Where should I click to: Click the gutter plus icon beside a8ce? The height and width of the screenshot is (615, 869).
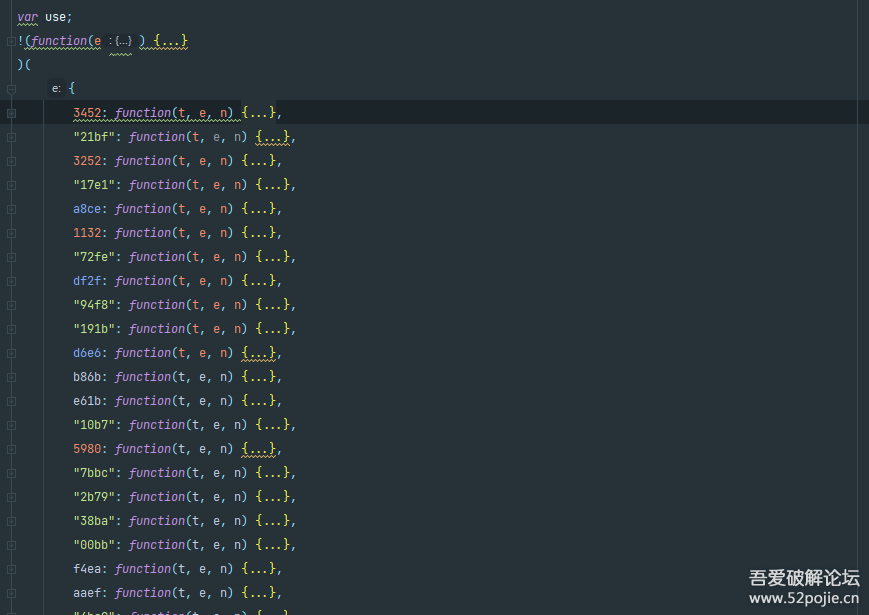click(x=11, y=209)
